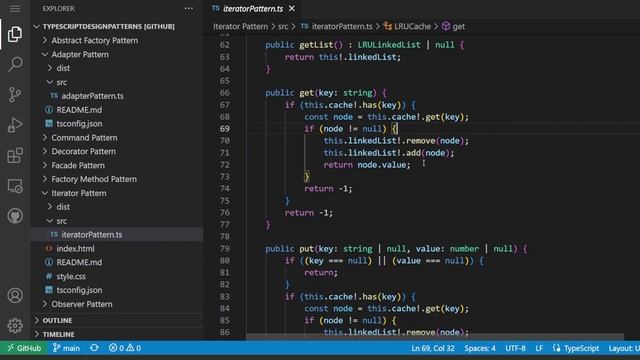Open the Source Control view
This screenshot has width=640, height=360.
click(15, 94)
